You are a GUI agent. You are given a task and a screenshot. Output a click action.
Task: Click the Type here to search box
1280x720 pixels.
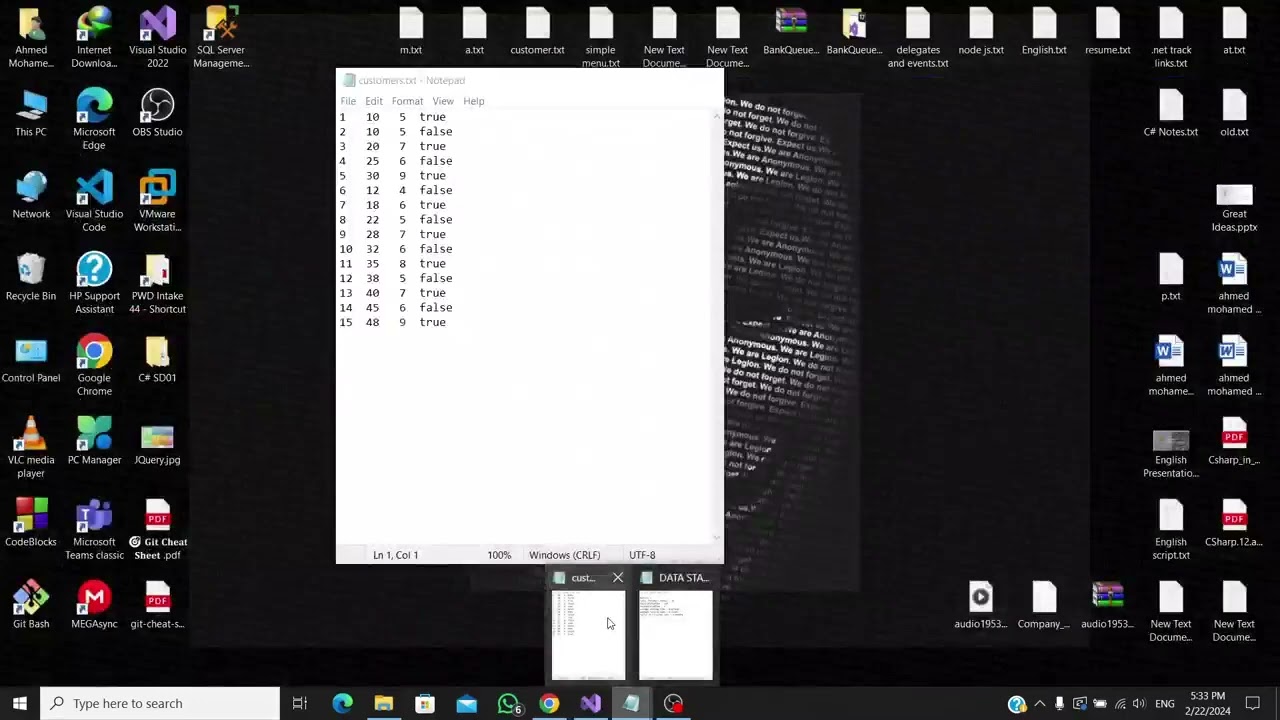(160, 703)
